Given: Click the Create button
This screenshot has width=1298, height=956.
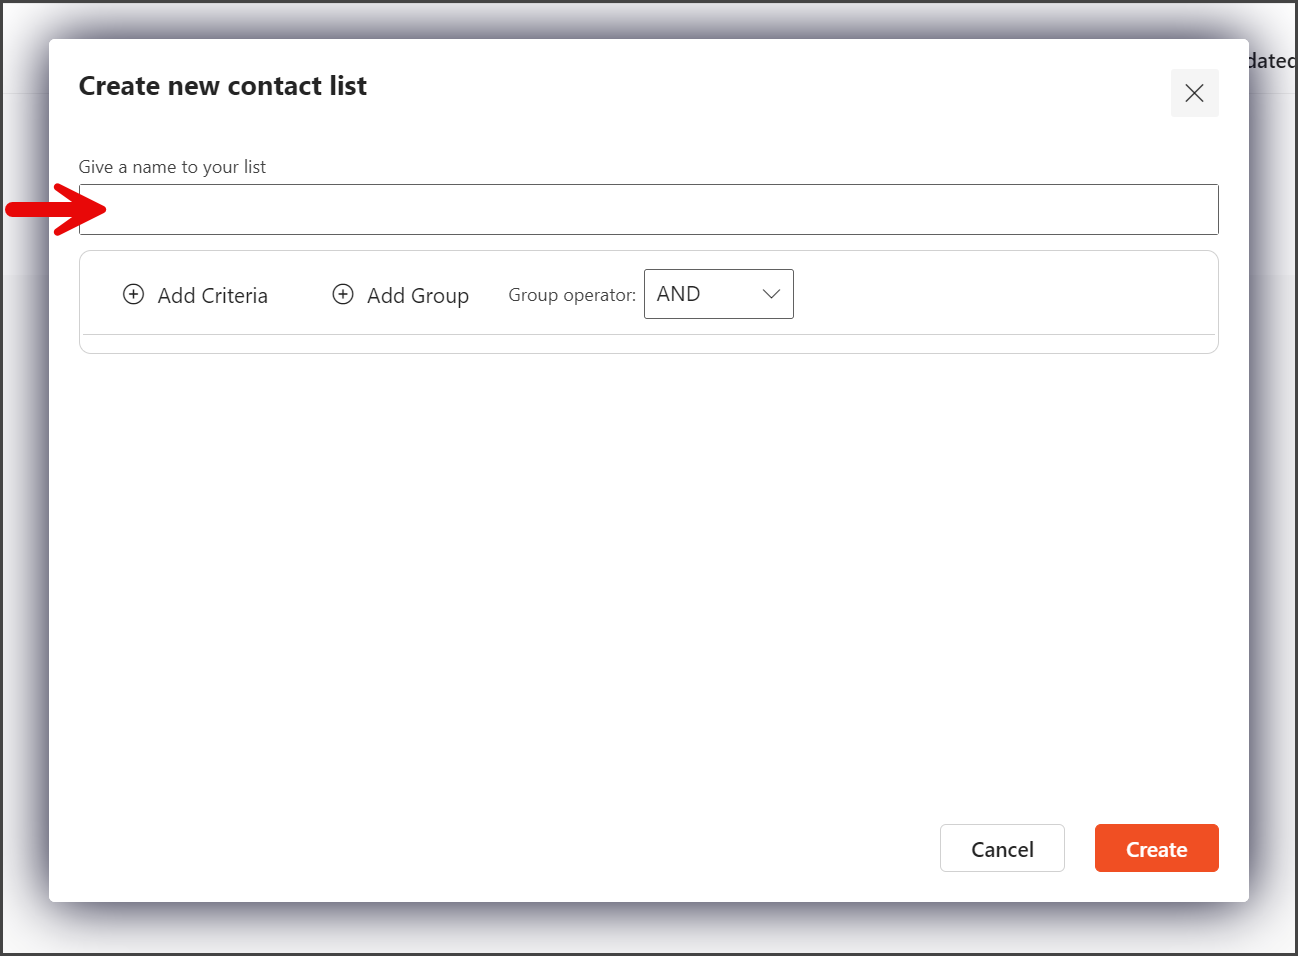Looking at the screenshot, I should 1156,848.
